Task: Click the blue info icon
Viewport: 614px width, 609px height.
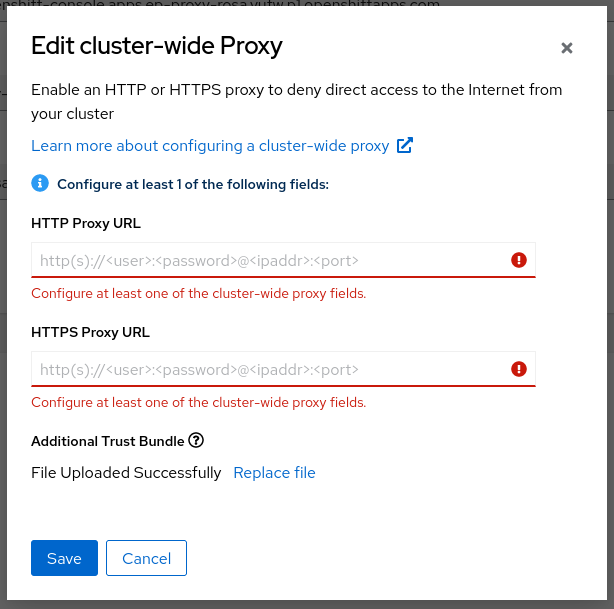Action: click(40, 183)
